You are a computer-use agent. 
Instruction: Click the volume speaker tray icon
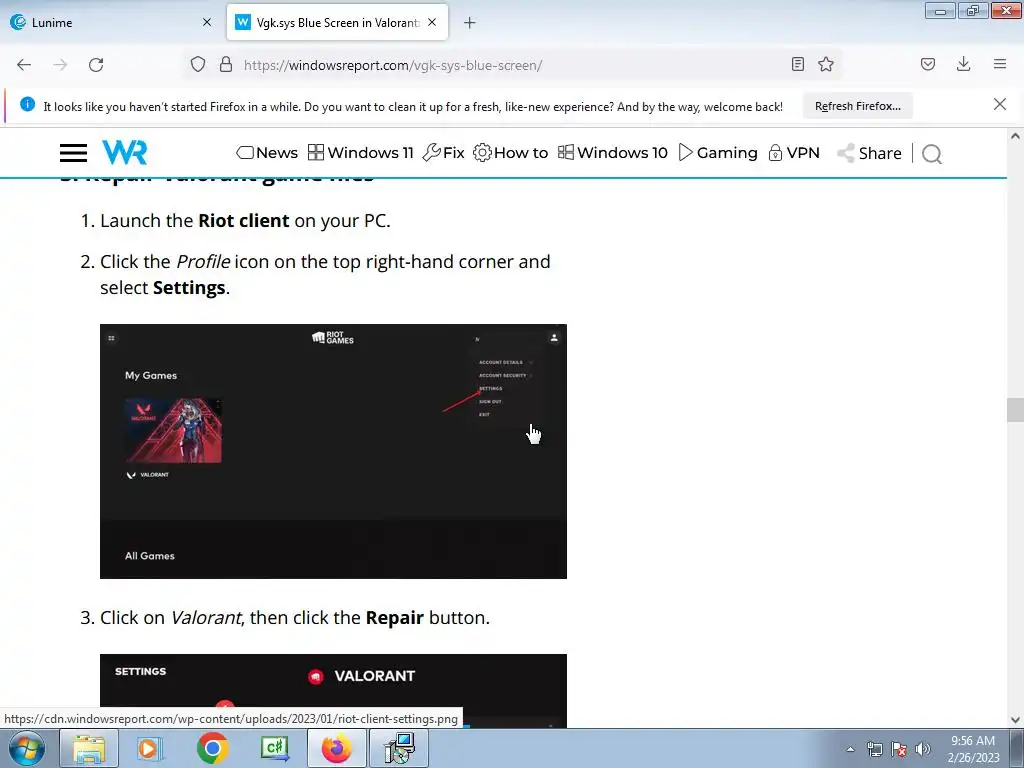tap(923, 749)
